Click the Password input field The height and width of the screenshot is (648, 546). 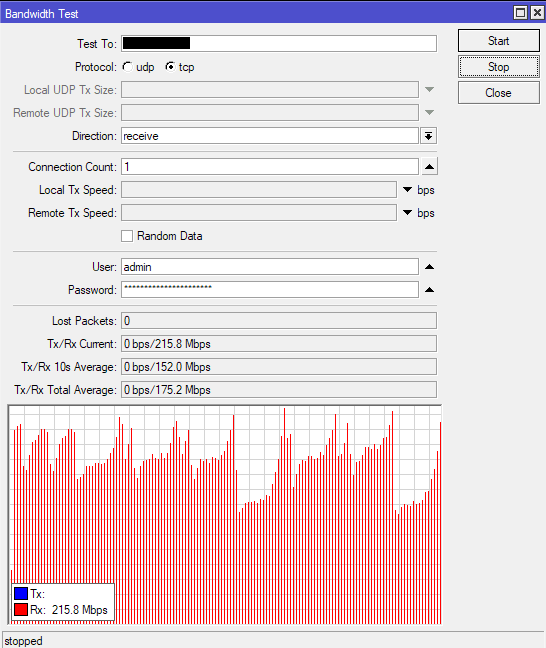[269, 290]
